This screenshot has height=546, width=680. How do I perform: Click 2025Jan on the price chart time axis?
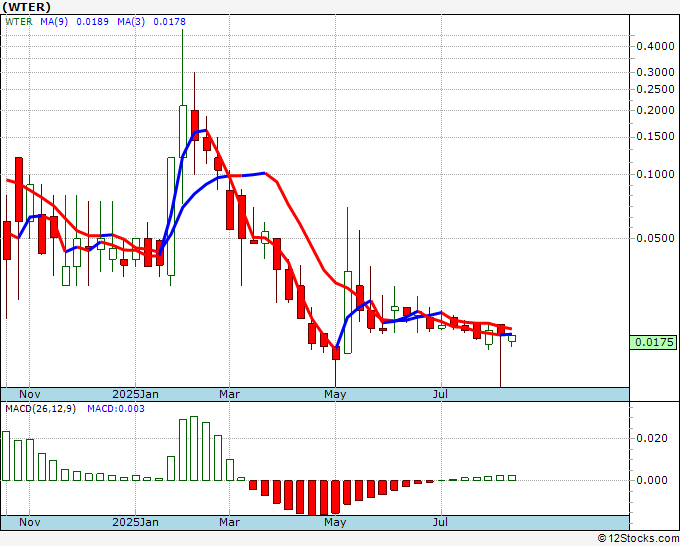tap(135, 394)
